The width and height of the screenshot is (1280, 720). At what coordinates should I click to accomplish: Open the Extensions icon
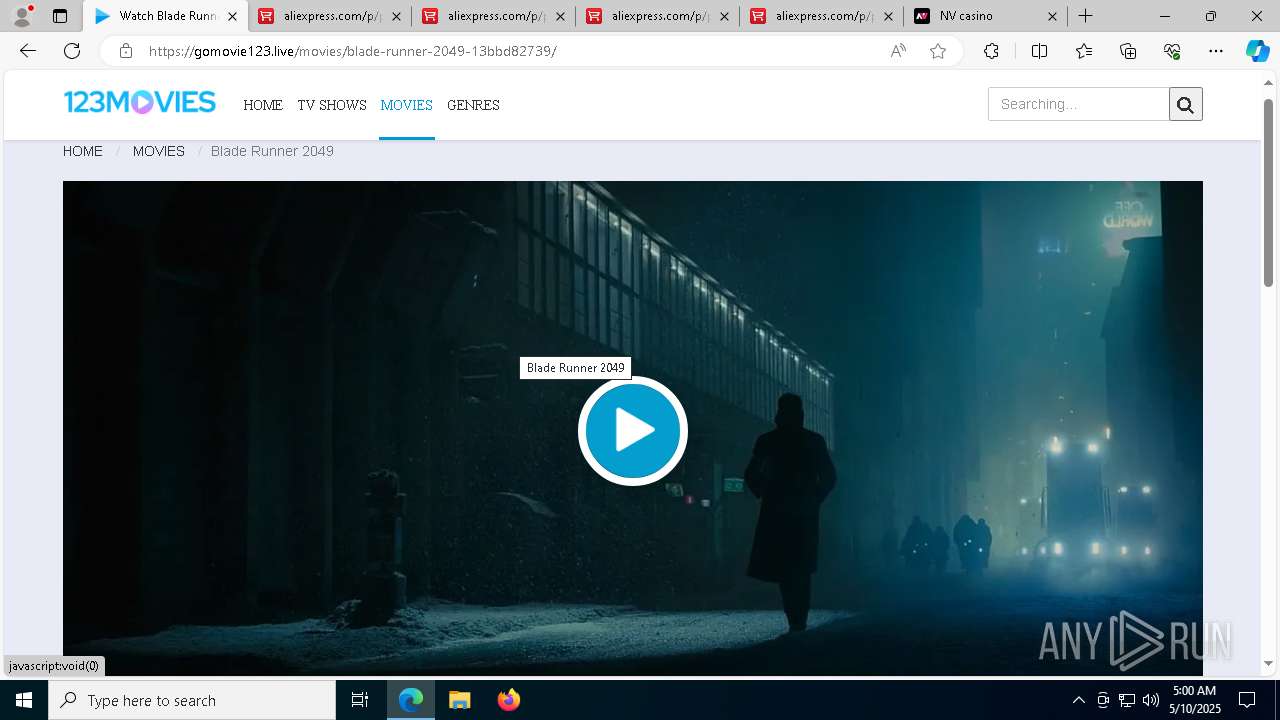(991, 51)
